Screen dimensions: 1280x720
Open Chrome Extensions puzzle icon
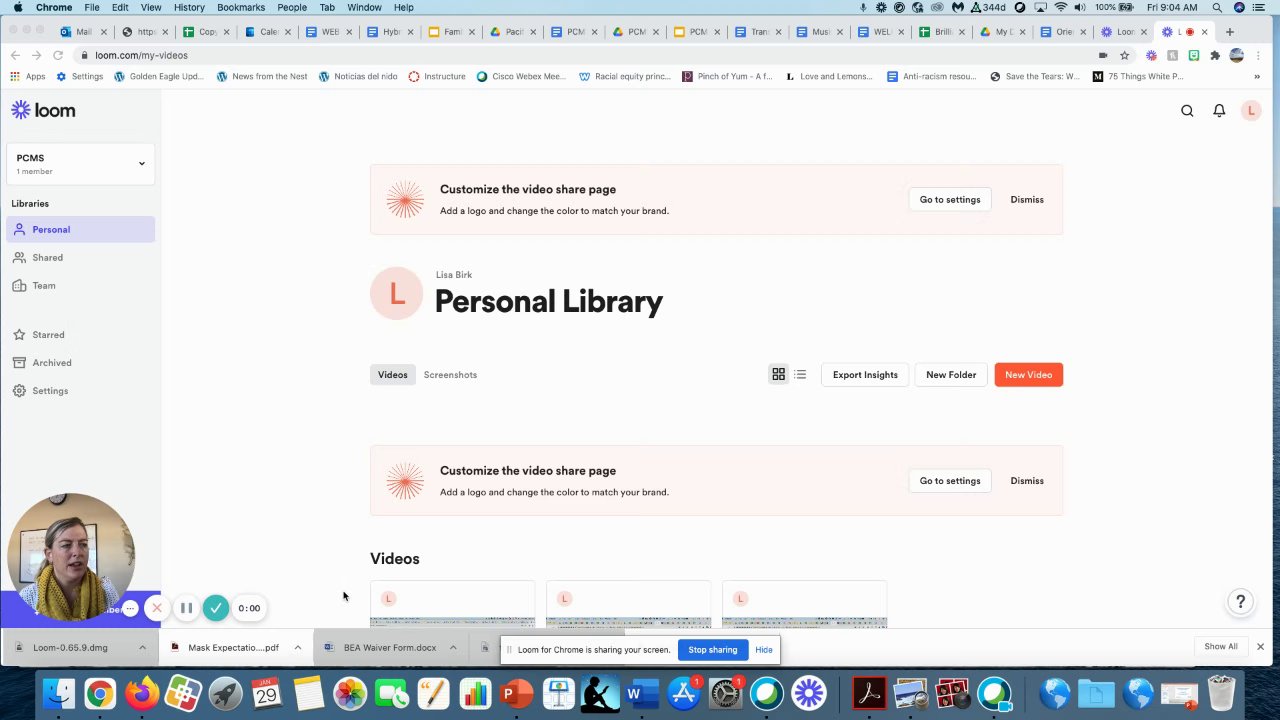click(1215, 55)
